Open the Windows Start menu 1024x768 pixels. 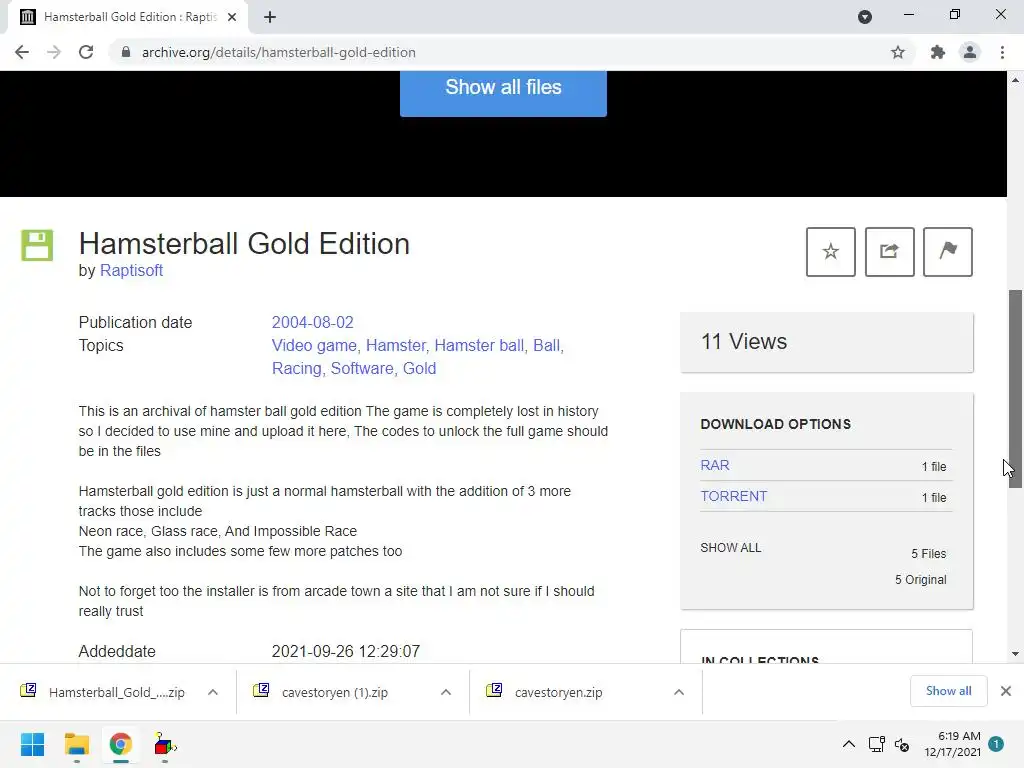(32, 744)
